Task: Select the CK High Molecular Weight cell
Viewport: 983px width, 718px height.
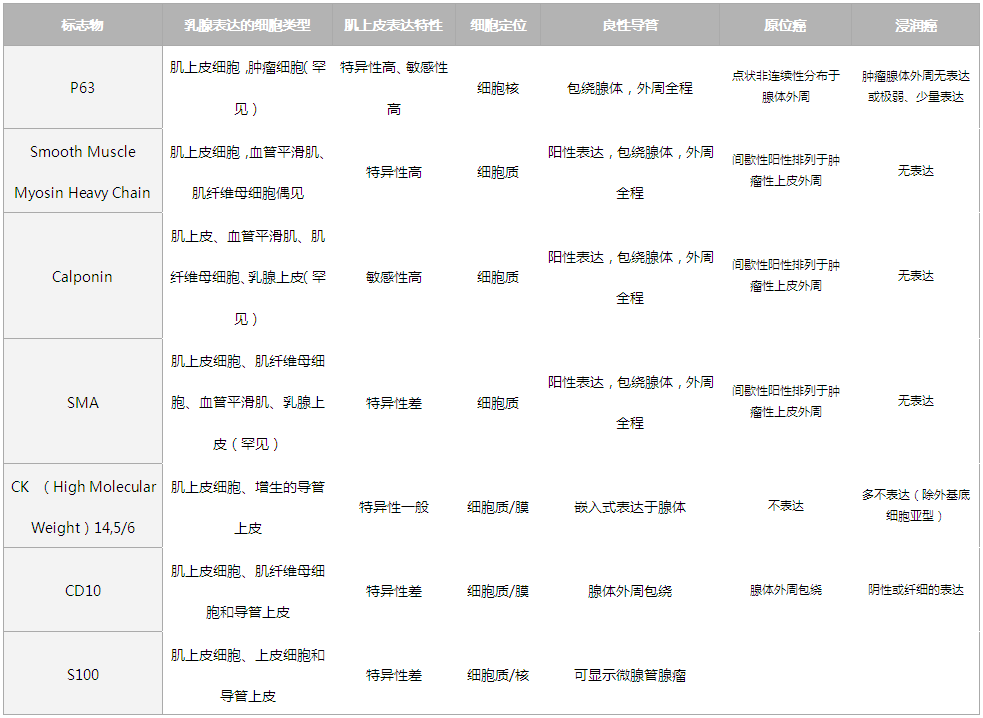Action: [83, 507]
